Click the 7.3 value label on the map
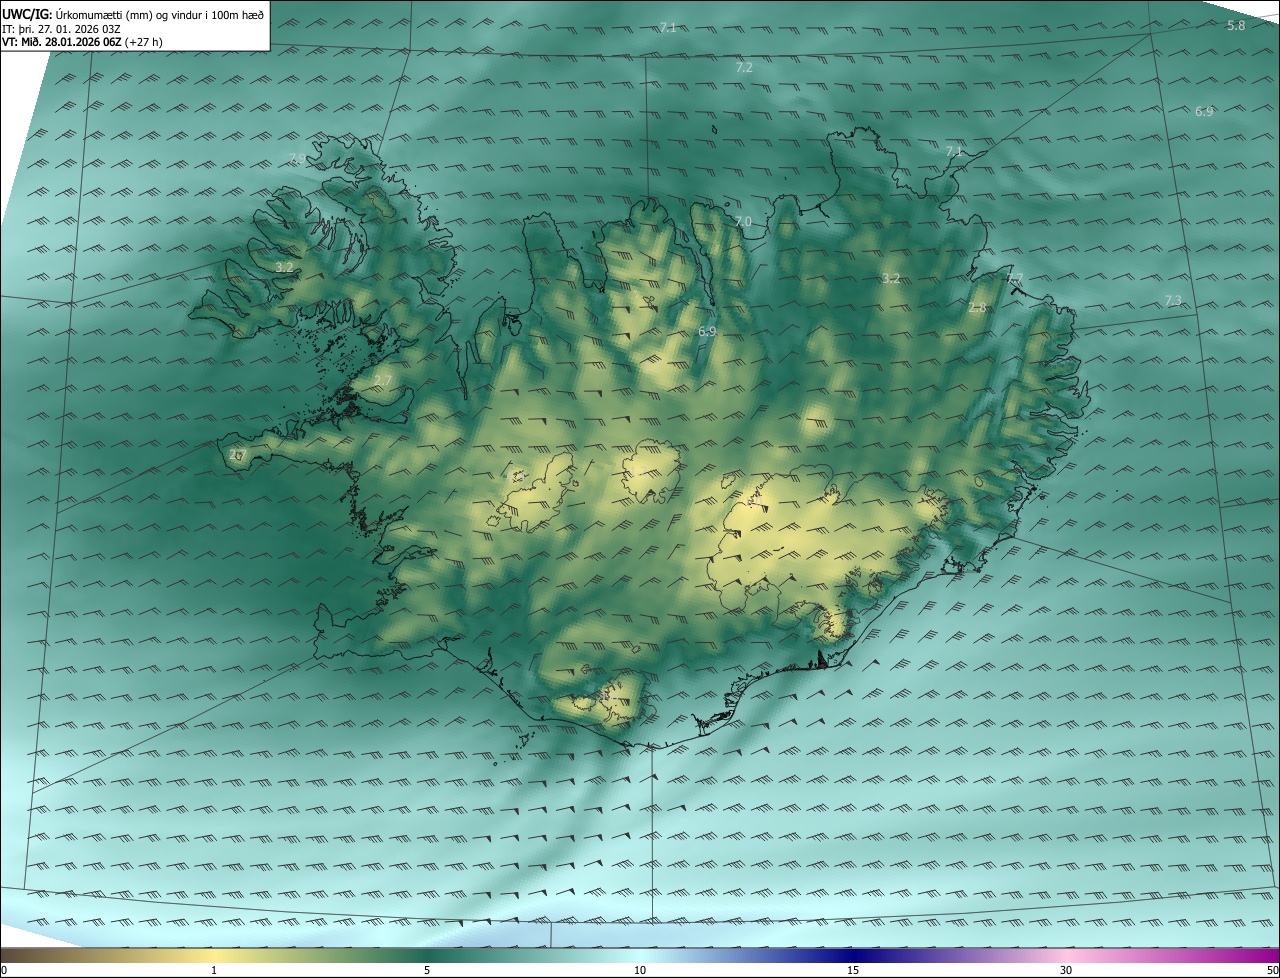 pos(1173,300)
